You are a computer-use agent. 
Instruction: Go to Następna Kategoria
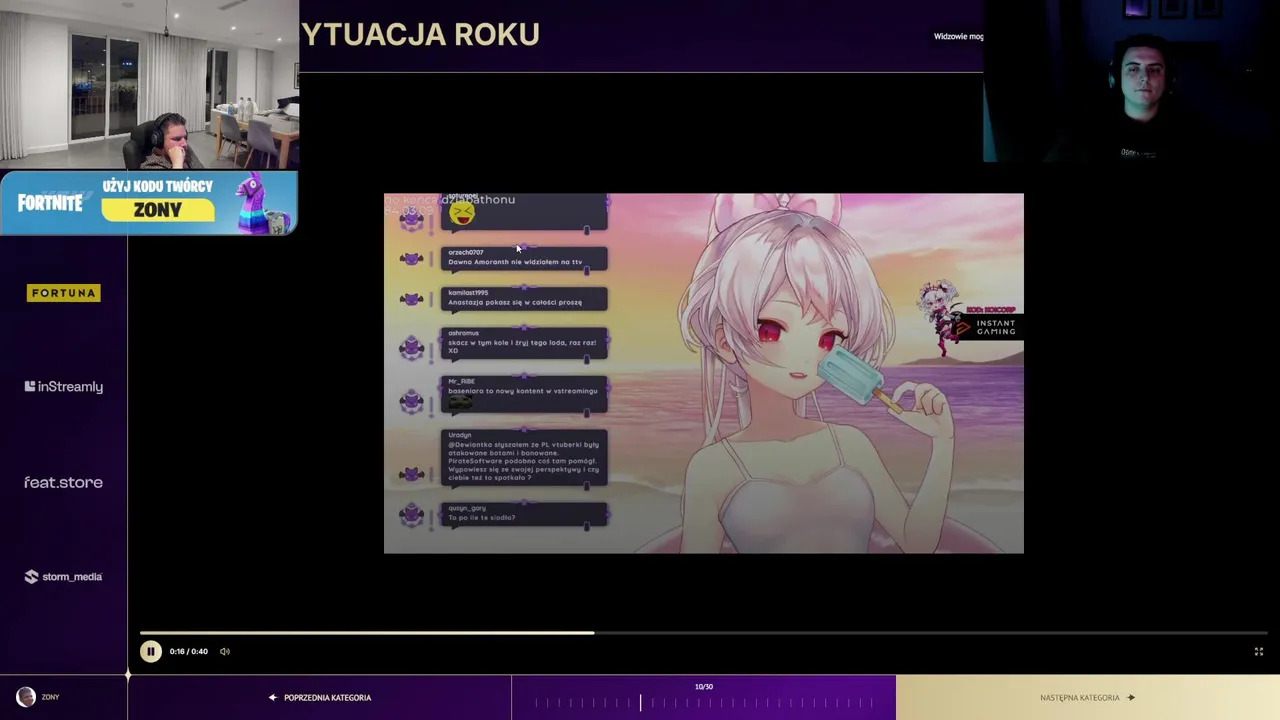pos(1088,697)
